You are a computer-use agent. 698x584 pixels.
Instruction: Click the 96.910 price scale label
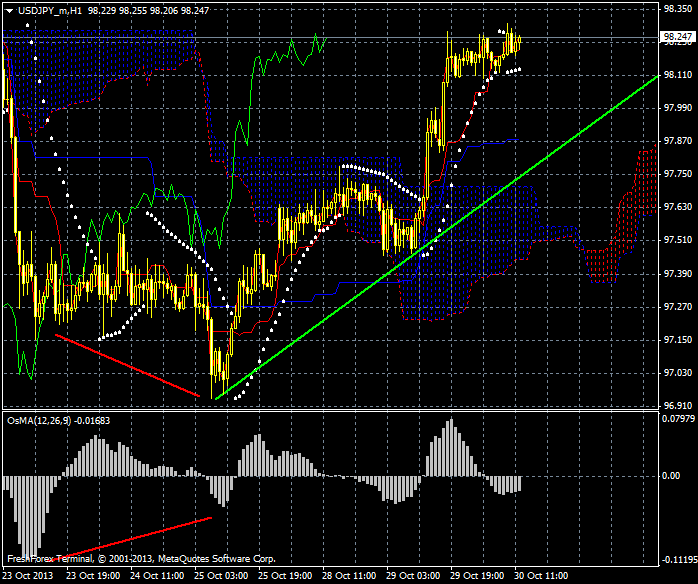click(x=678, y=406)
